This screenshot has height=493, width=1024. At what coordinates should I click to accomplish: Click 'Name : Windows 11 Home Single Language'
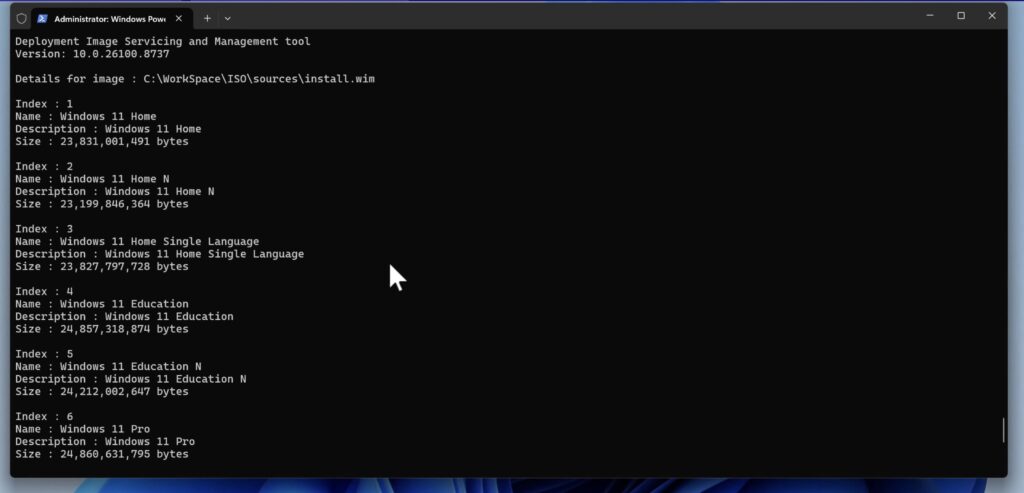click(137, 242)
